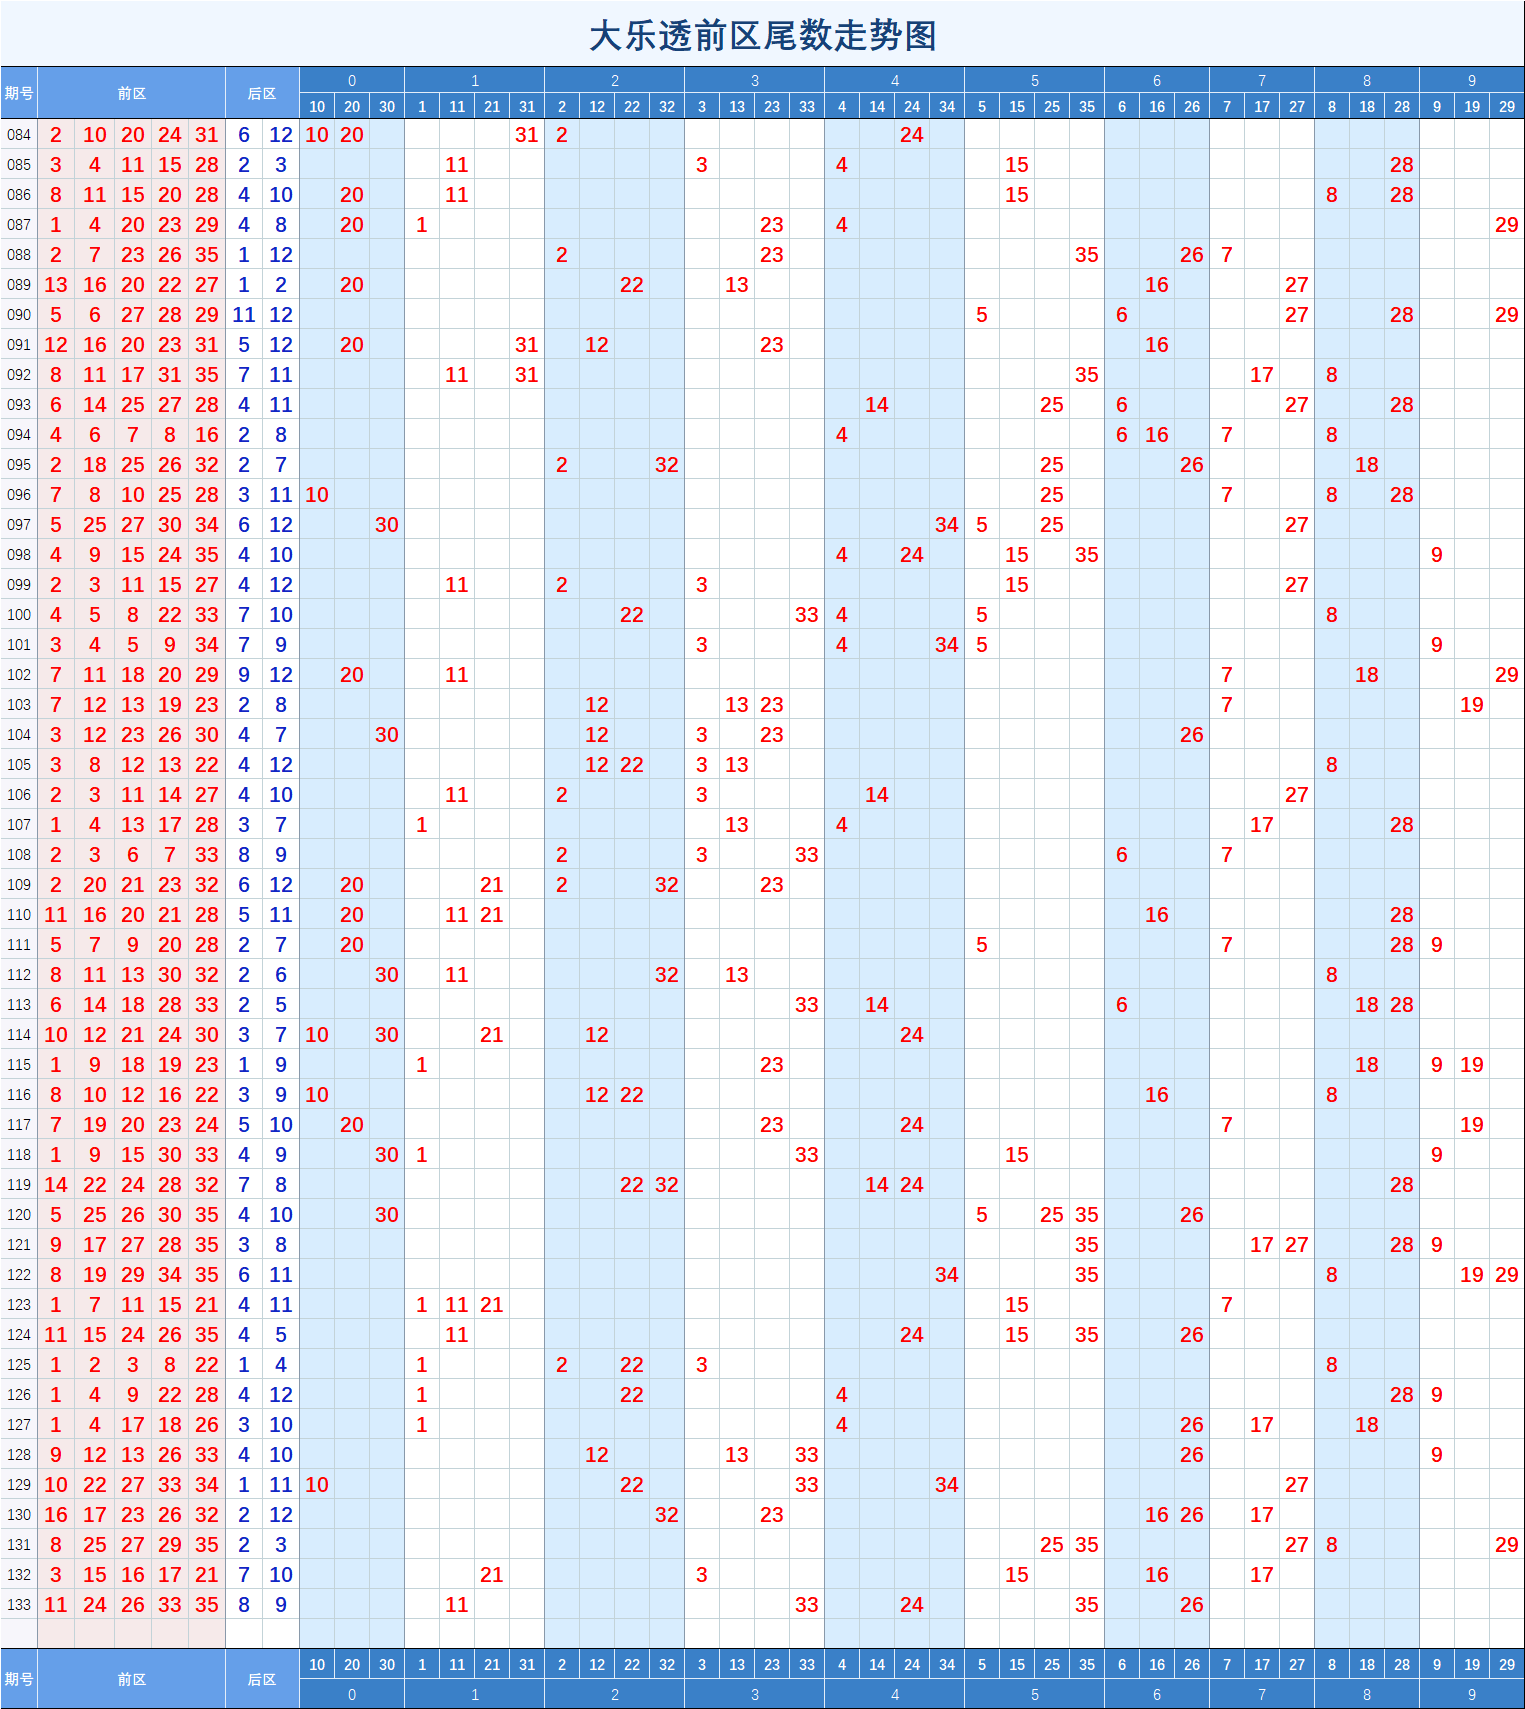Select the 前区 header cell above row 084

(131, 93)
